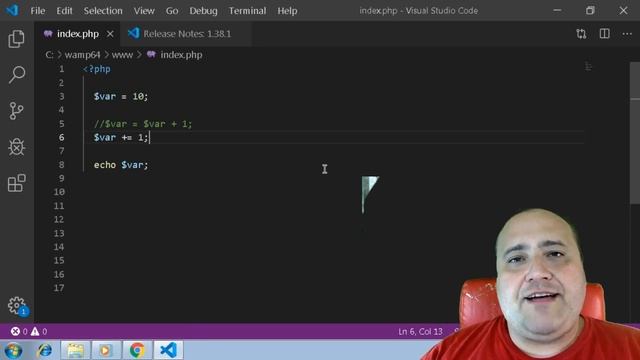This screenshot has width=640, height=360.
Task: Click the index.php breadcrumb segment
Action: [181, 55]
